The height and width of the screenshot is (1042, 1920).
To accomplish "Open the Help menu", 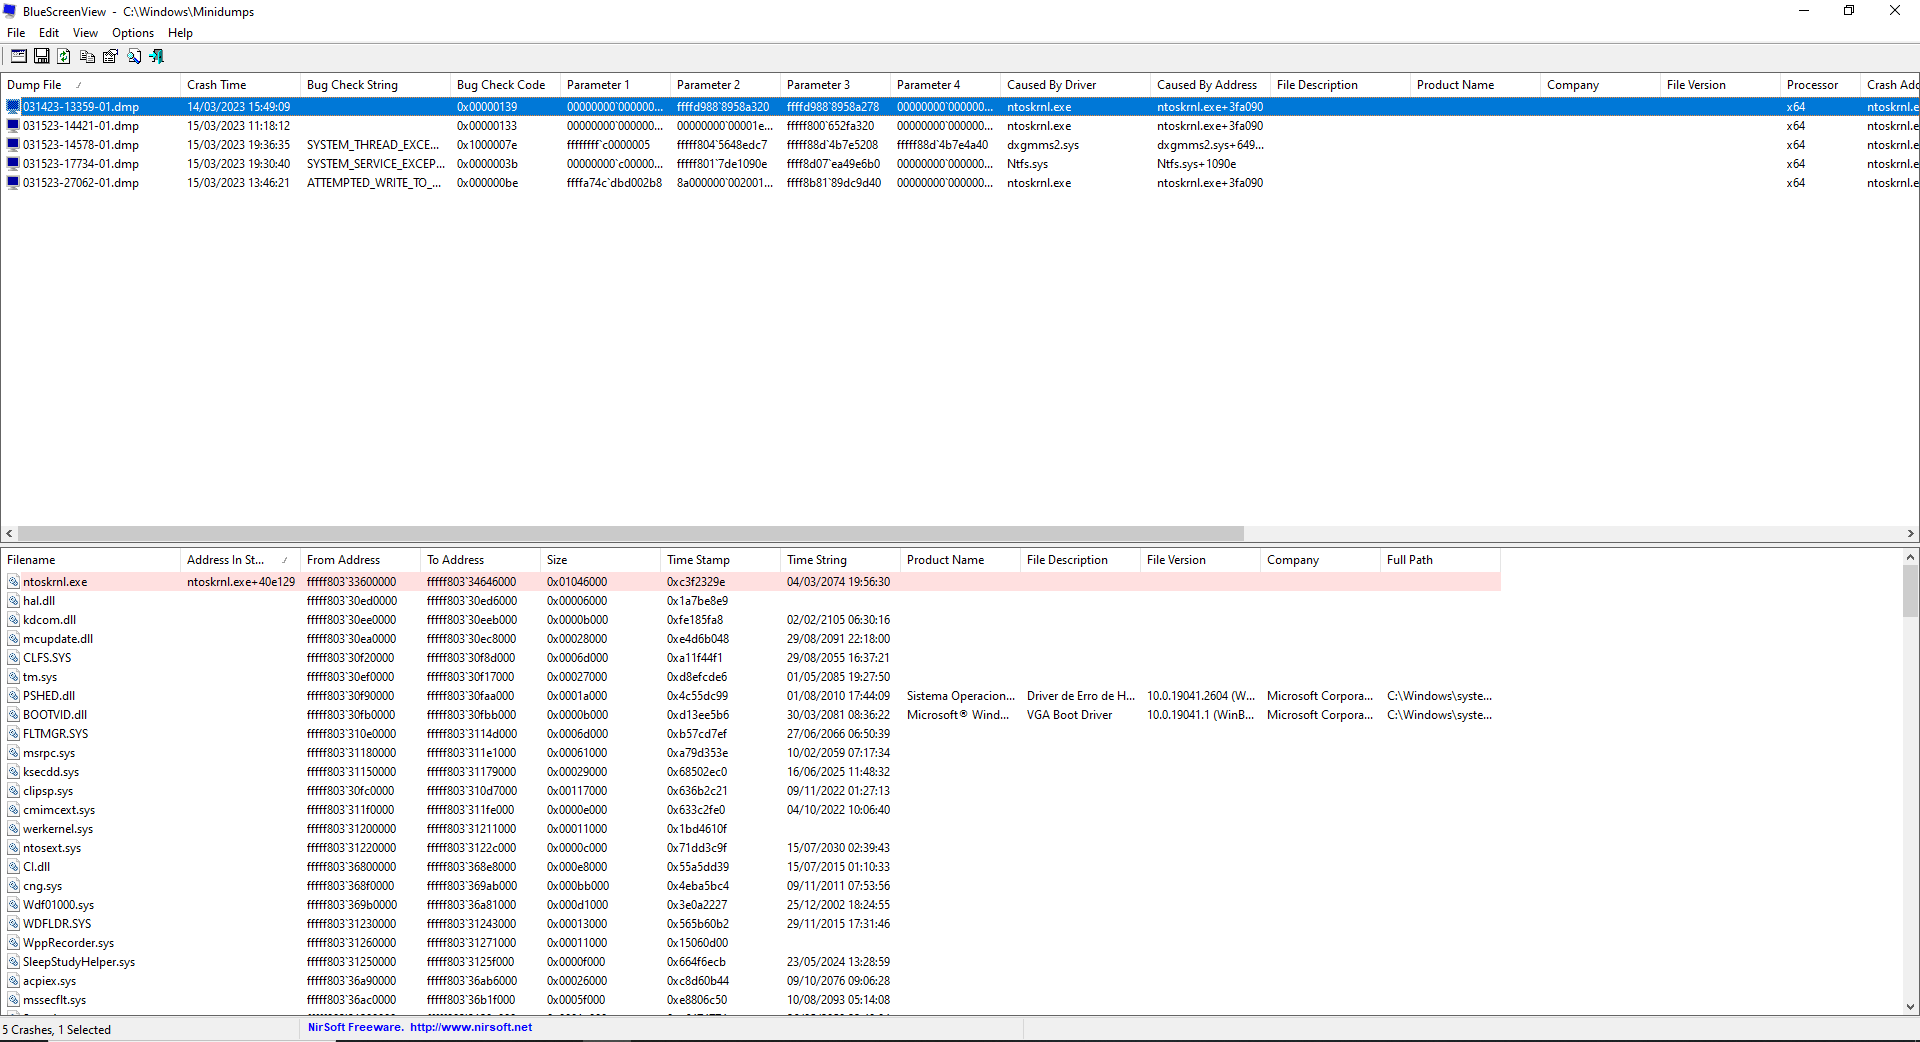I will pos(180,33).
